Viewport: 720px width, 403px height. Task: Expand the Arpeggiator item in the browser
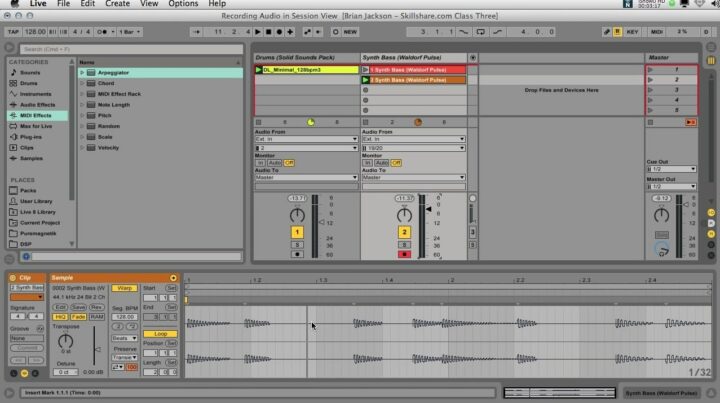click(x=82, y=73)
